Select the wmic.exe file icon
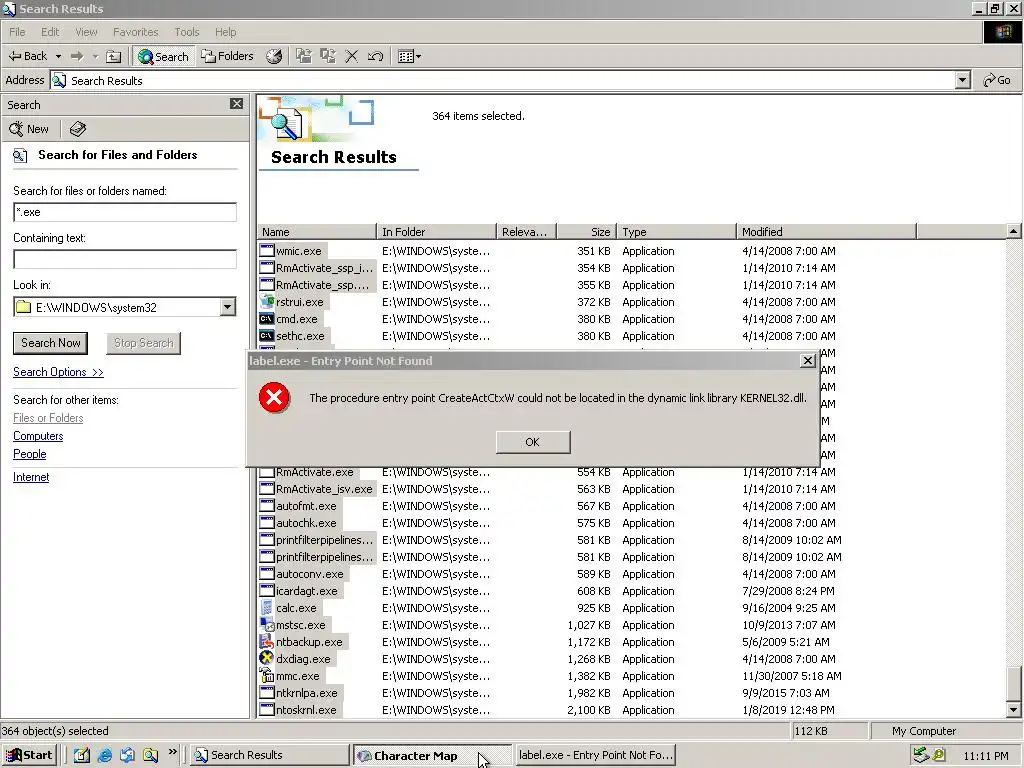1024x768 pixels. point(266,250)
